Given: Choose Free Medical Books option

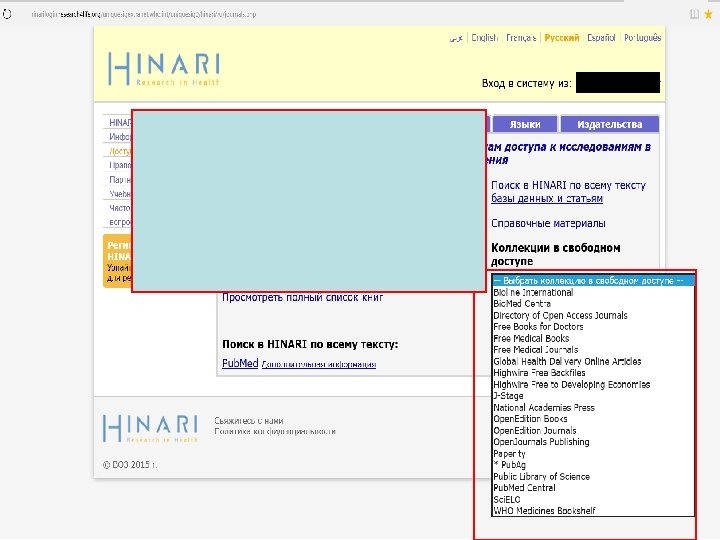Looking at the screenshot, I should (593, 338).
